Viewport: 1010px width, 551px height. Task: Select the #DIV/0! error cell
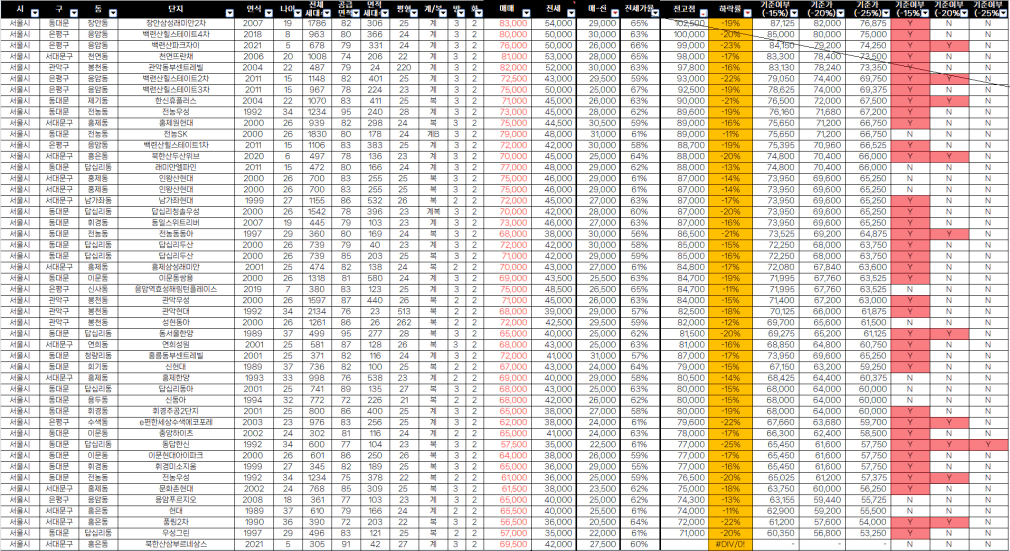click(x=730, y=545)
